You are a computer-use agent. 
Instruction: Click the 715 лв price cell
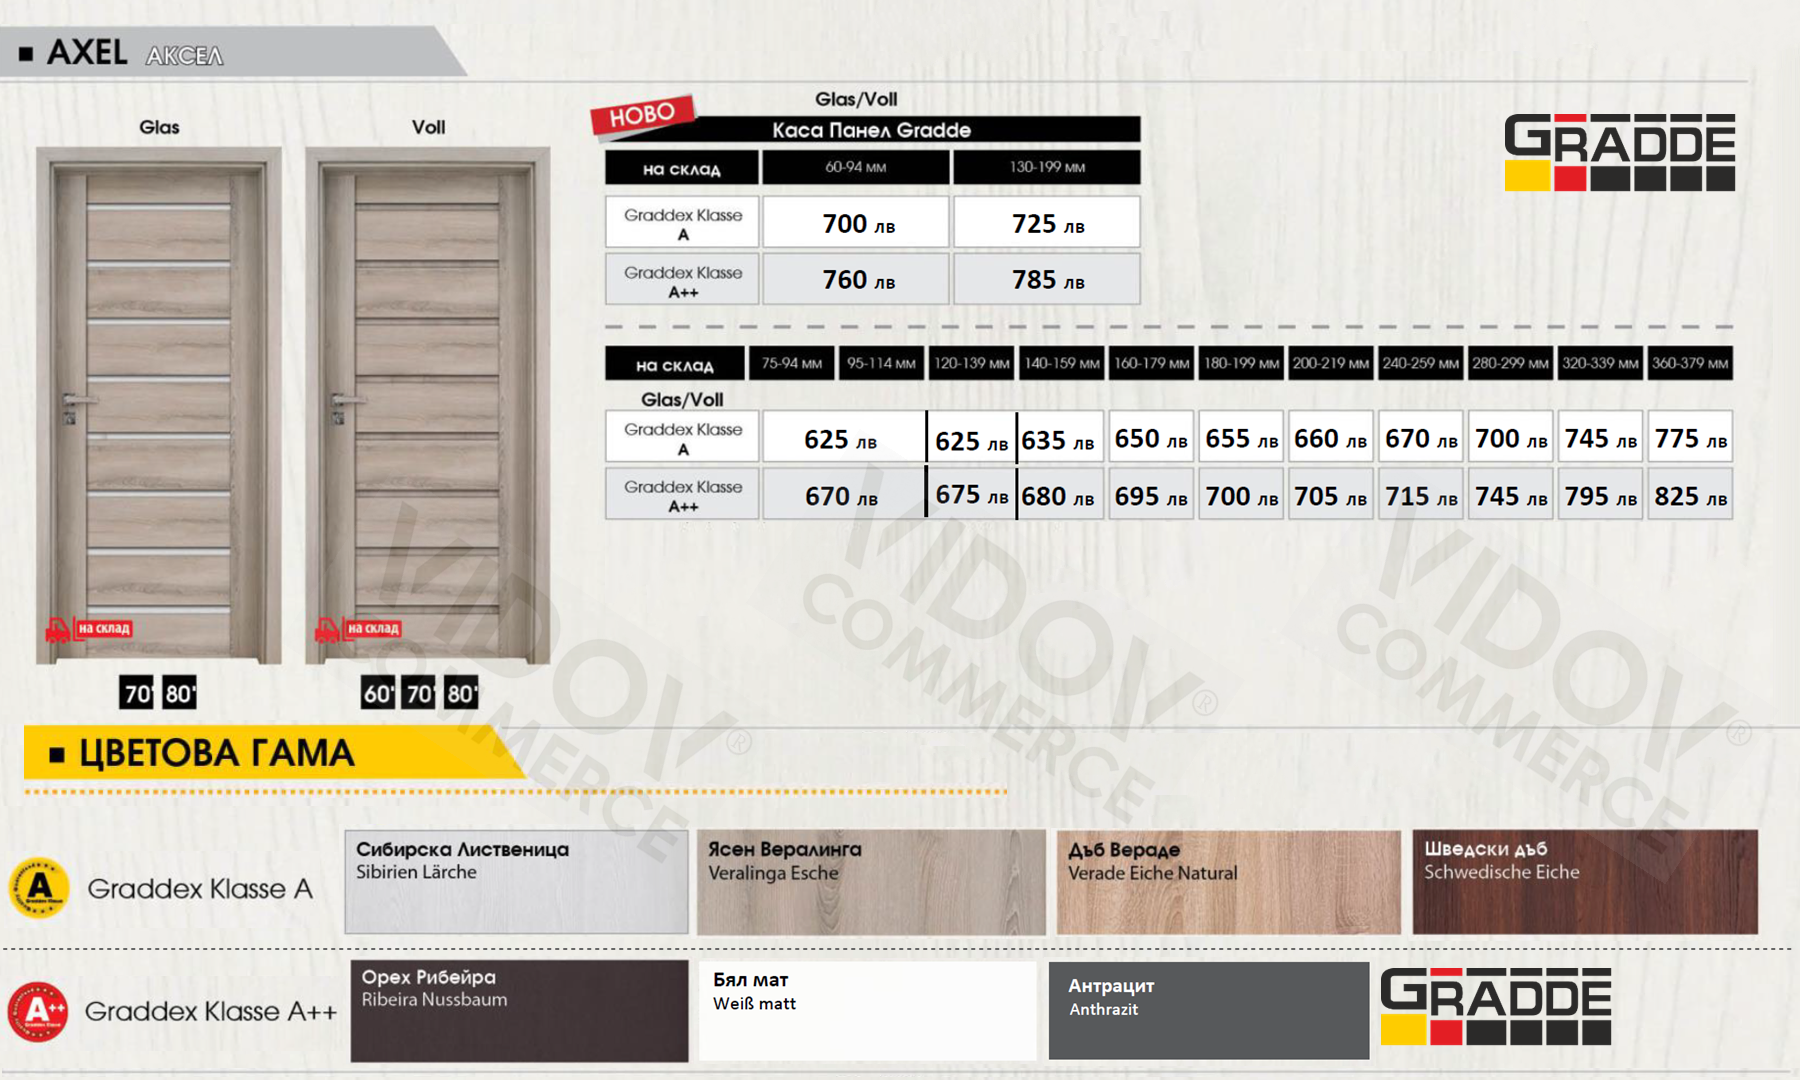pyautogui.click(x=1420, y=494)
